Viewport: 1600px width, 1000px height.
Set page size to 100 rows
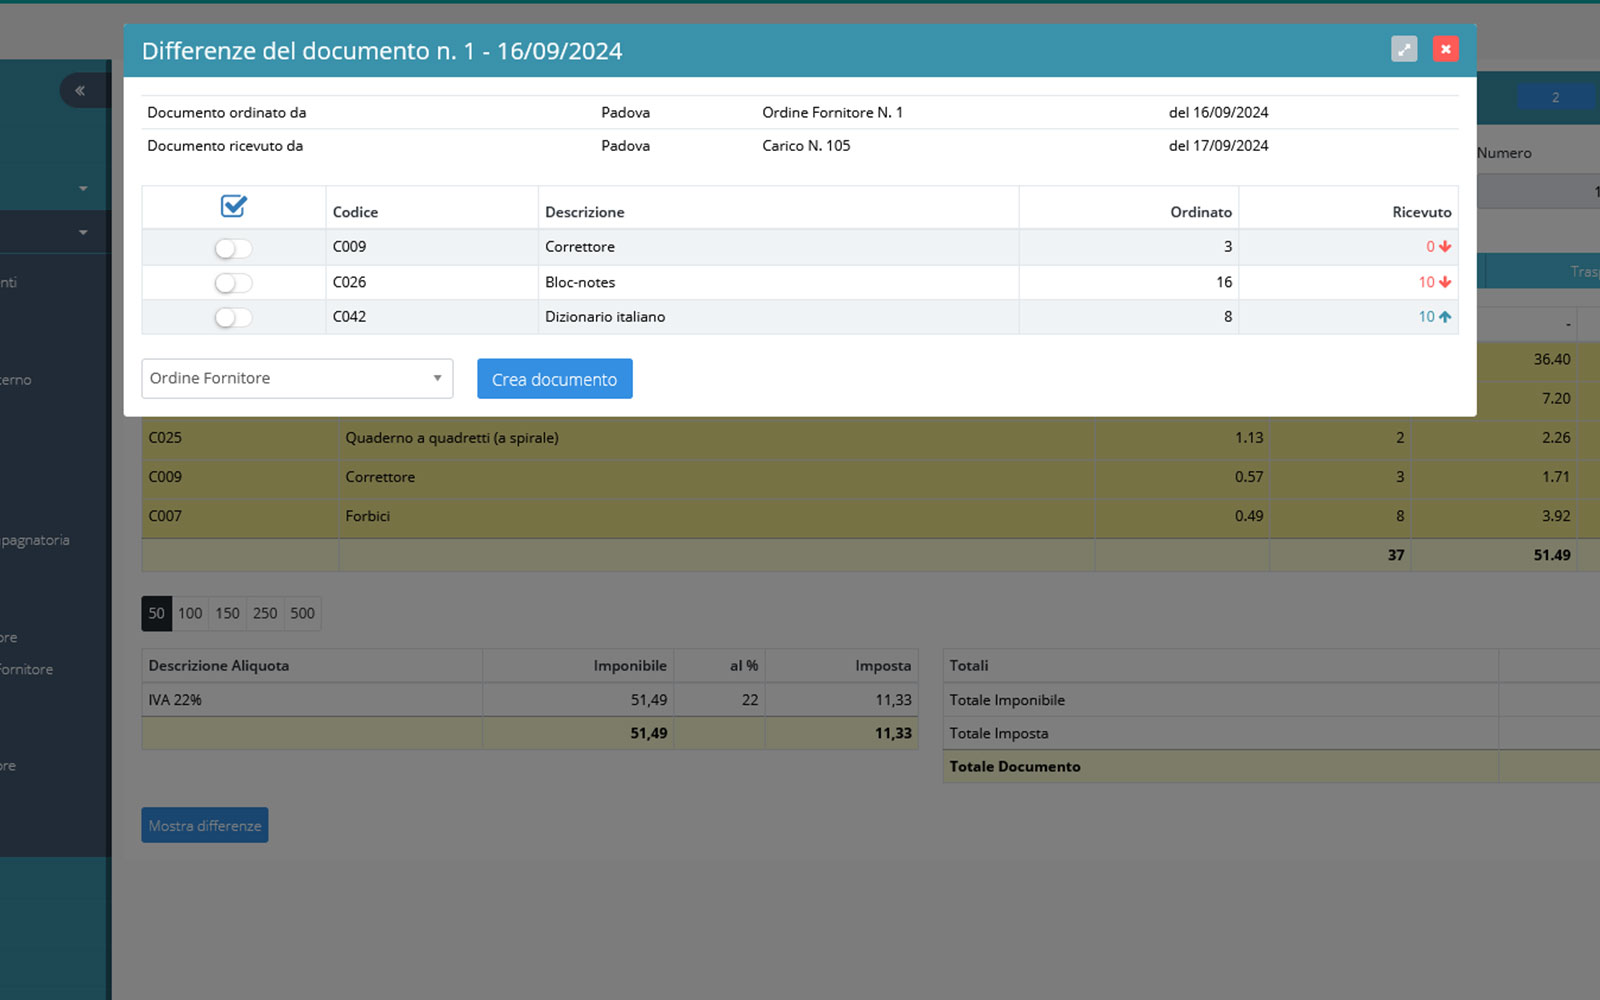click(x=190, y=613)
